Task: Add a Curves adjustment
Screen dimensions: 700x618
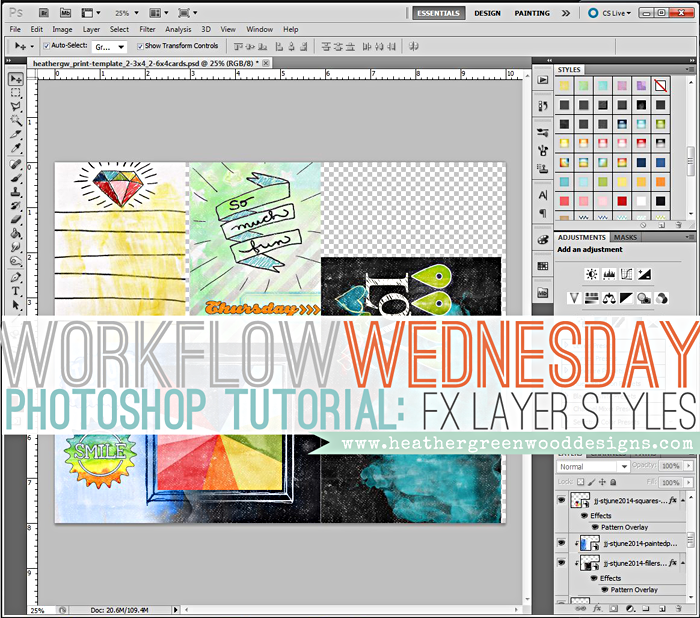Action: click(x=626, y=274)
